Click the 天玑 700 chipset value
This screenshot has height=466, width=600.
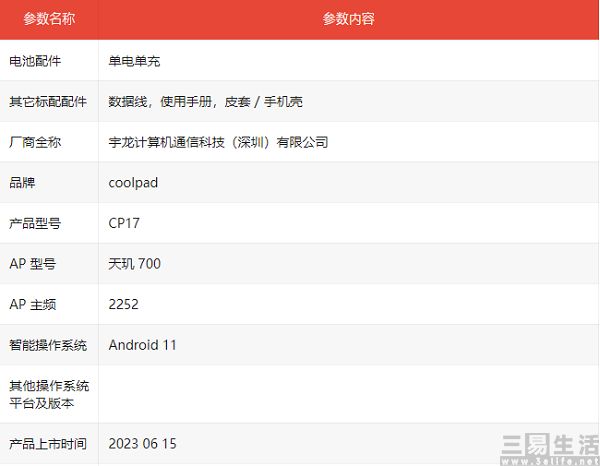[134, 264]
